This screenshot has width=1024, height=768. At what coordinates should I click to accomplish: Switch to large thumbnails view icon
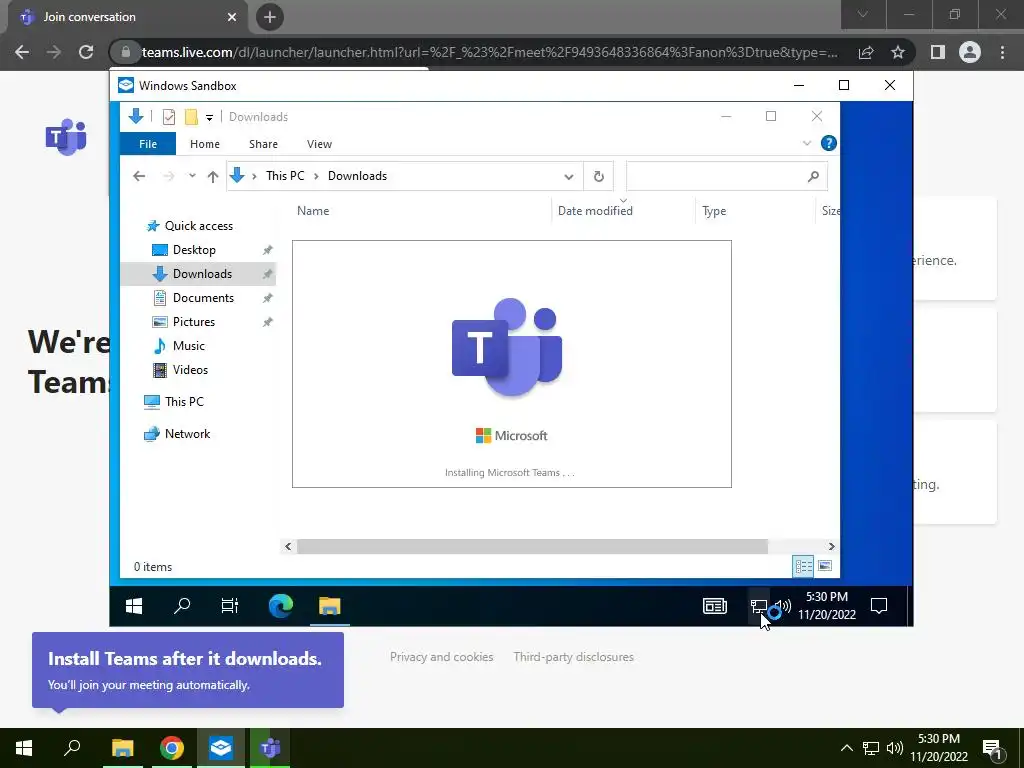click(x=825, y=566)
